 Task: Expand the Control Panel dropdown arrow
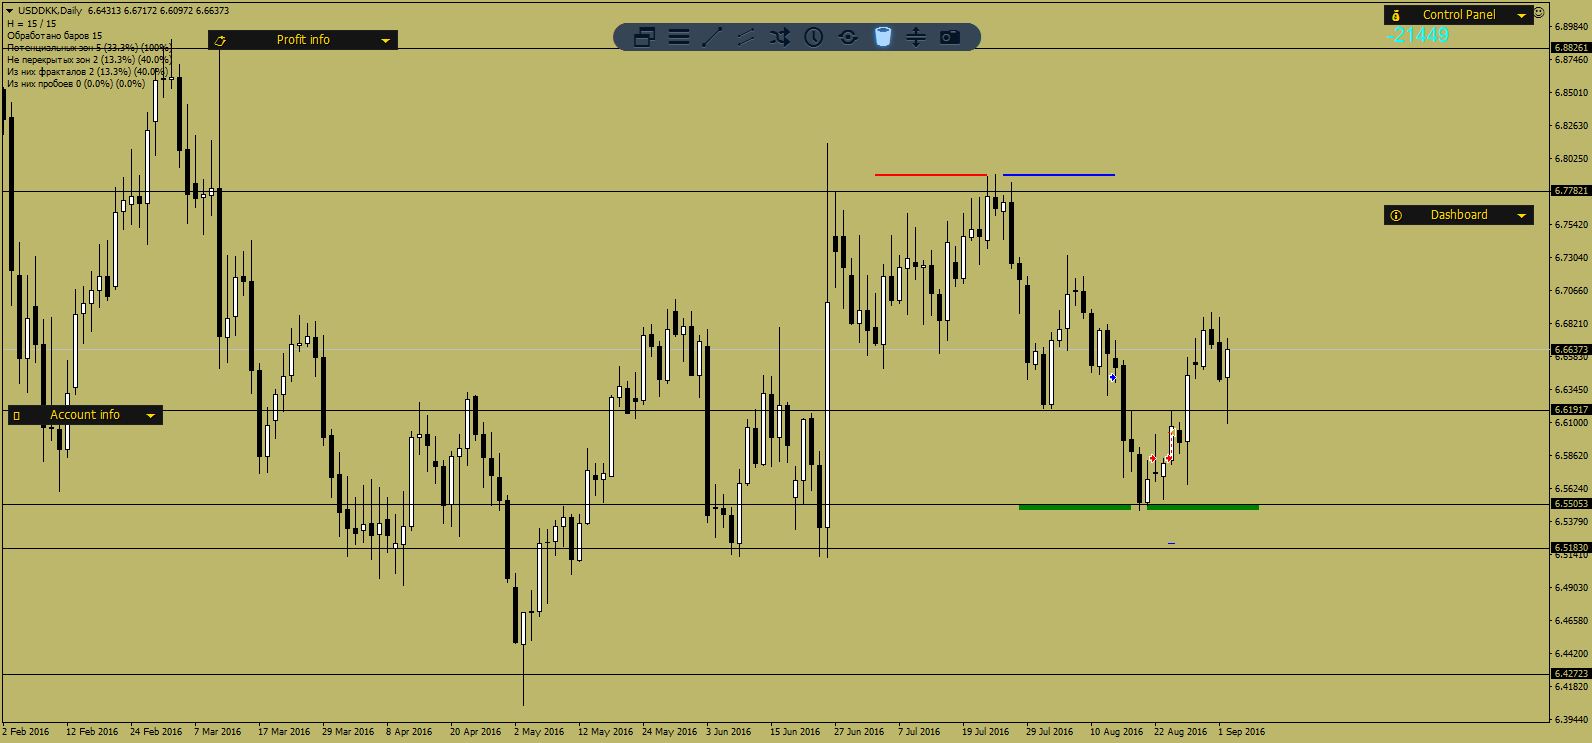click(x=1522, y=15)
